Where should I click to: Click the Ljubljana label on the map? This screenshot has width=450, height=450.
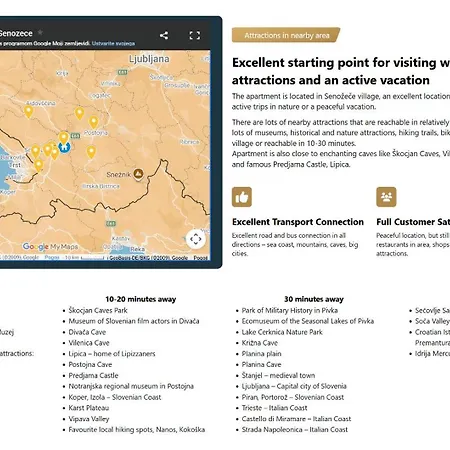click(149, 59)
